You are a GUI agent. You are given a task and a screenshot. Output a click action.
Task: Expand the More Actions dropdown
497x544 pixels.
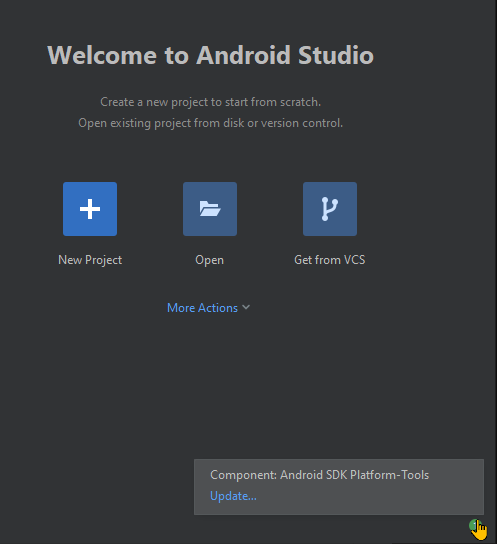point(208,308)
